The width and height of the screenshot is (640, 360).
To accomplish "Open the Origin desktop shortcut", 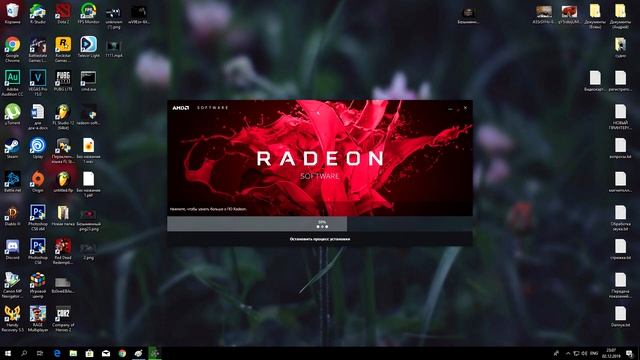I will coord(38,182).
